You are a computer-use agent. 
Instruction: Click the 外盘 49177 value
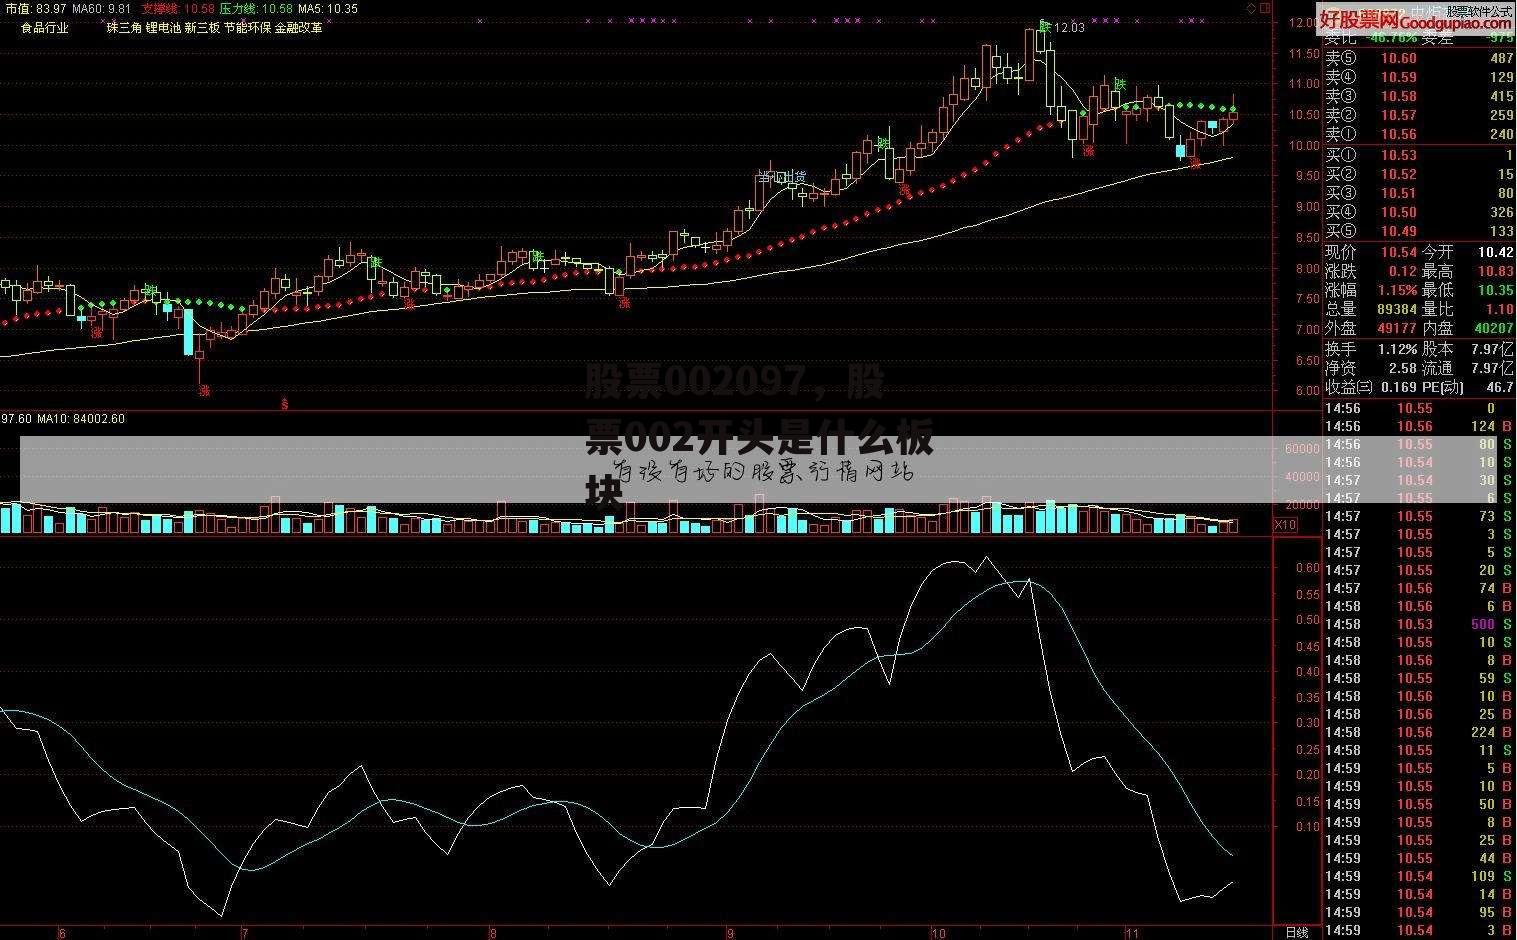click(1397, 328)
